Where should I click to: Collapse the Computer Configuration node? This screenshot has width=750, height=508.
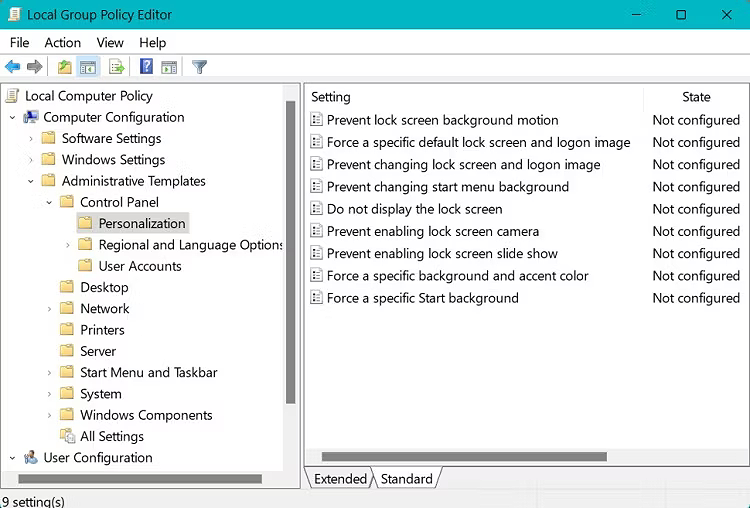(x=12, y=117)
